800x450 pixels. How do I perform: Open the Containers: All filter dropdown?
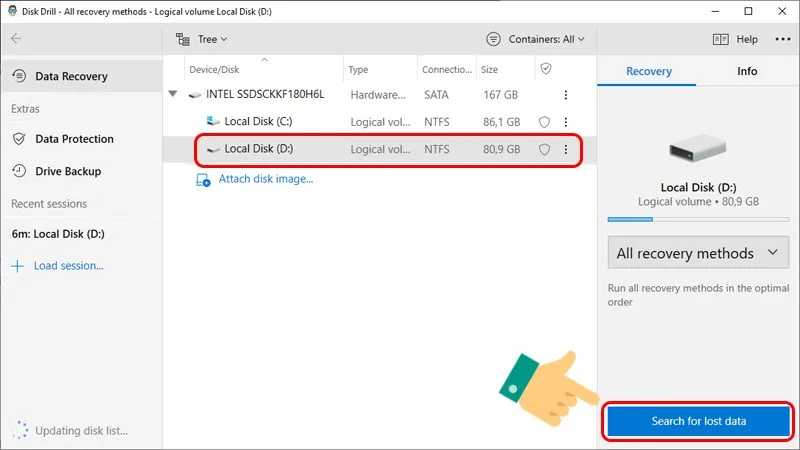point(535,39)
